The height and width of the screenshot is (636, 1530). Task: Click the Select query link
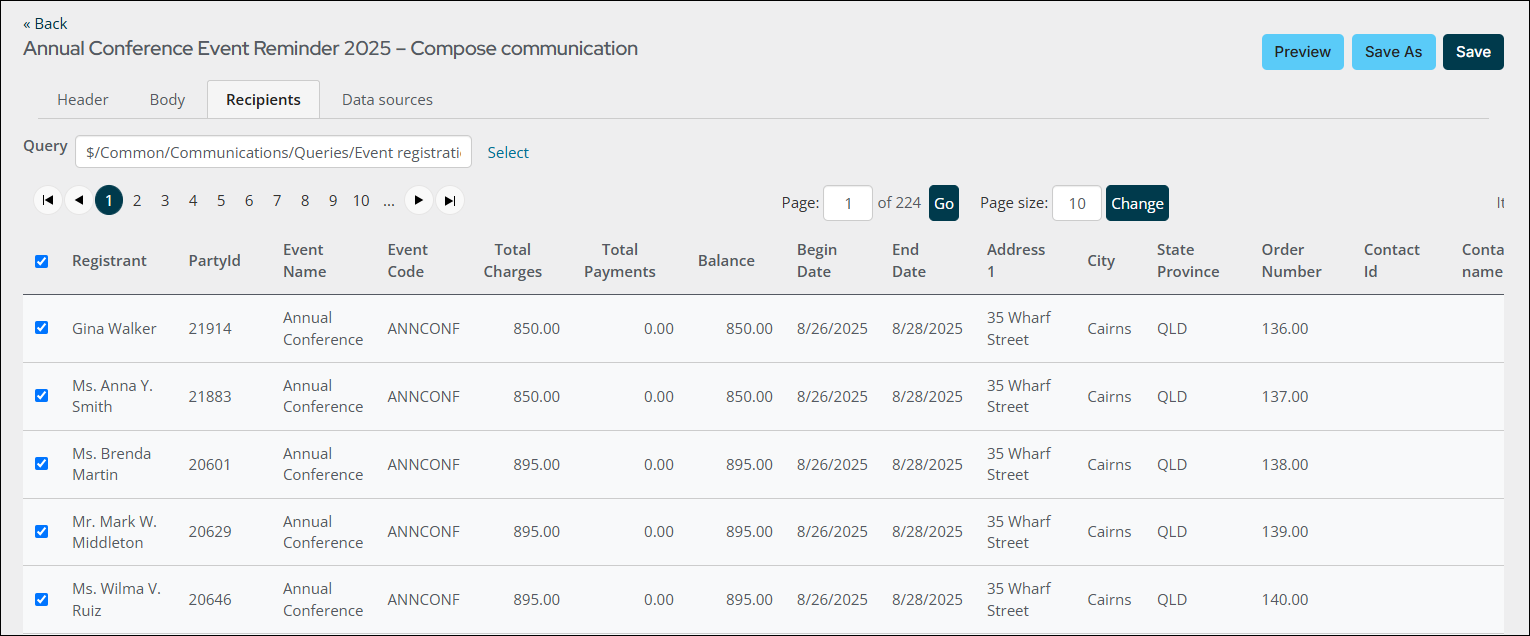(508, 153)
